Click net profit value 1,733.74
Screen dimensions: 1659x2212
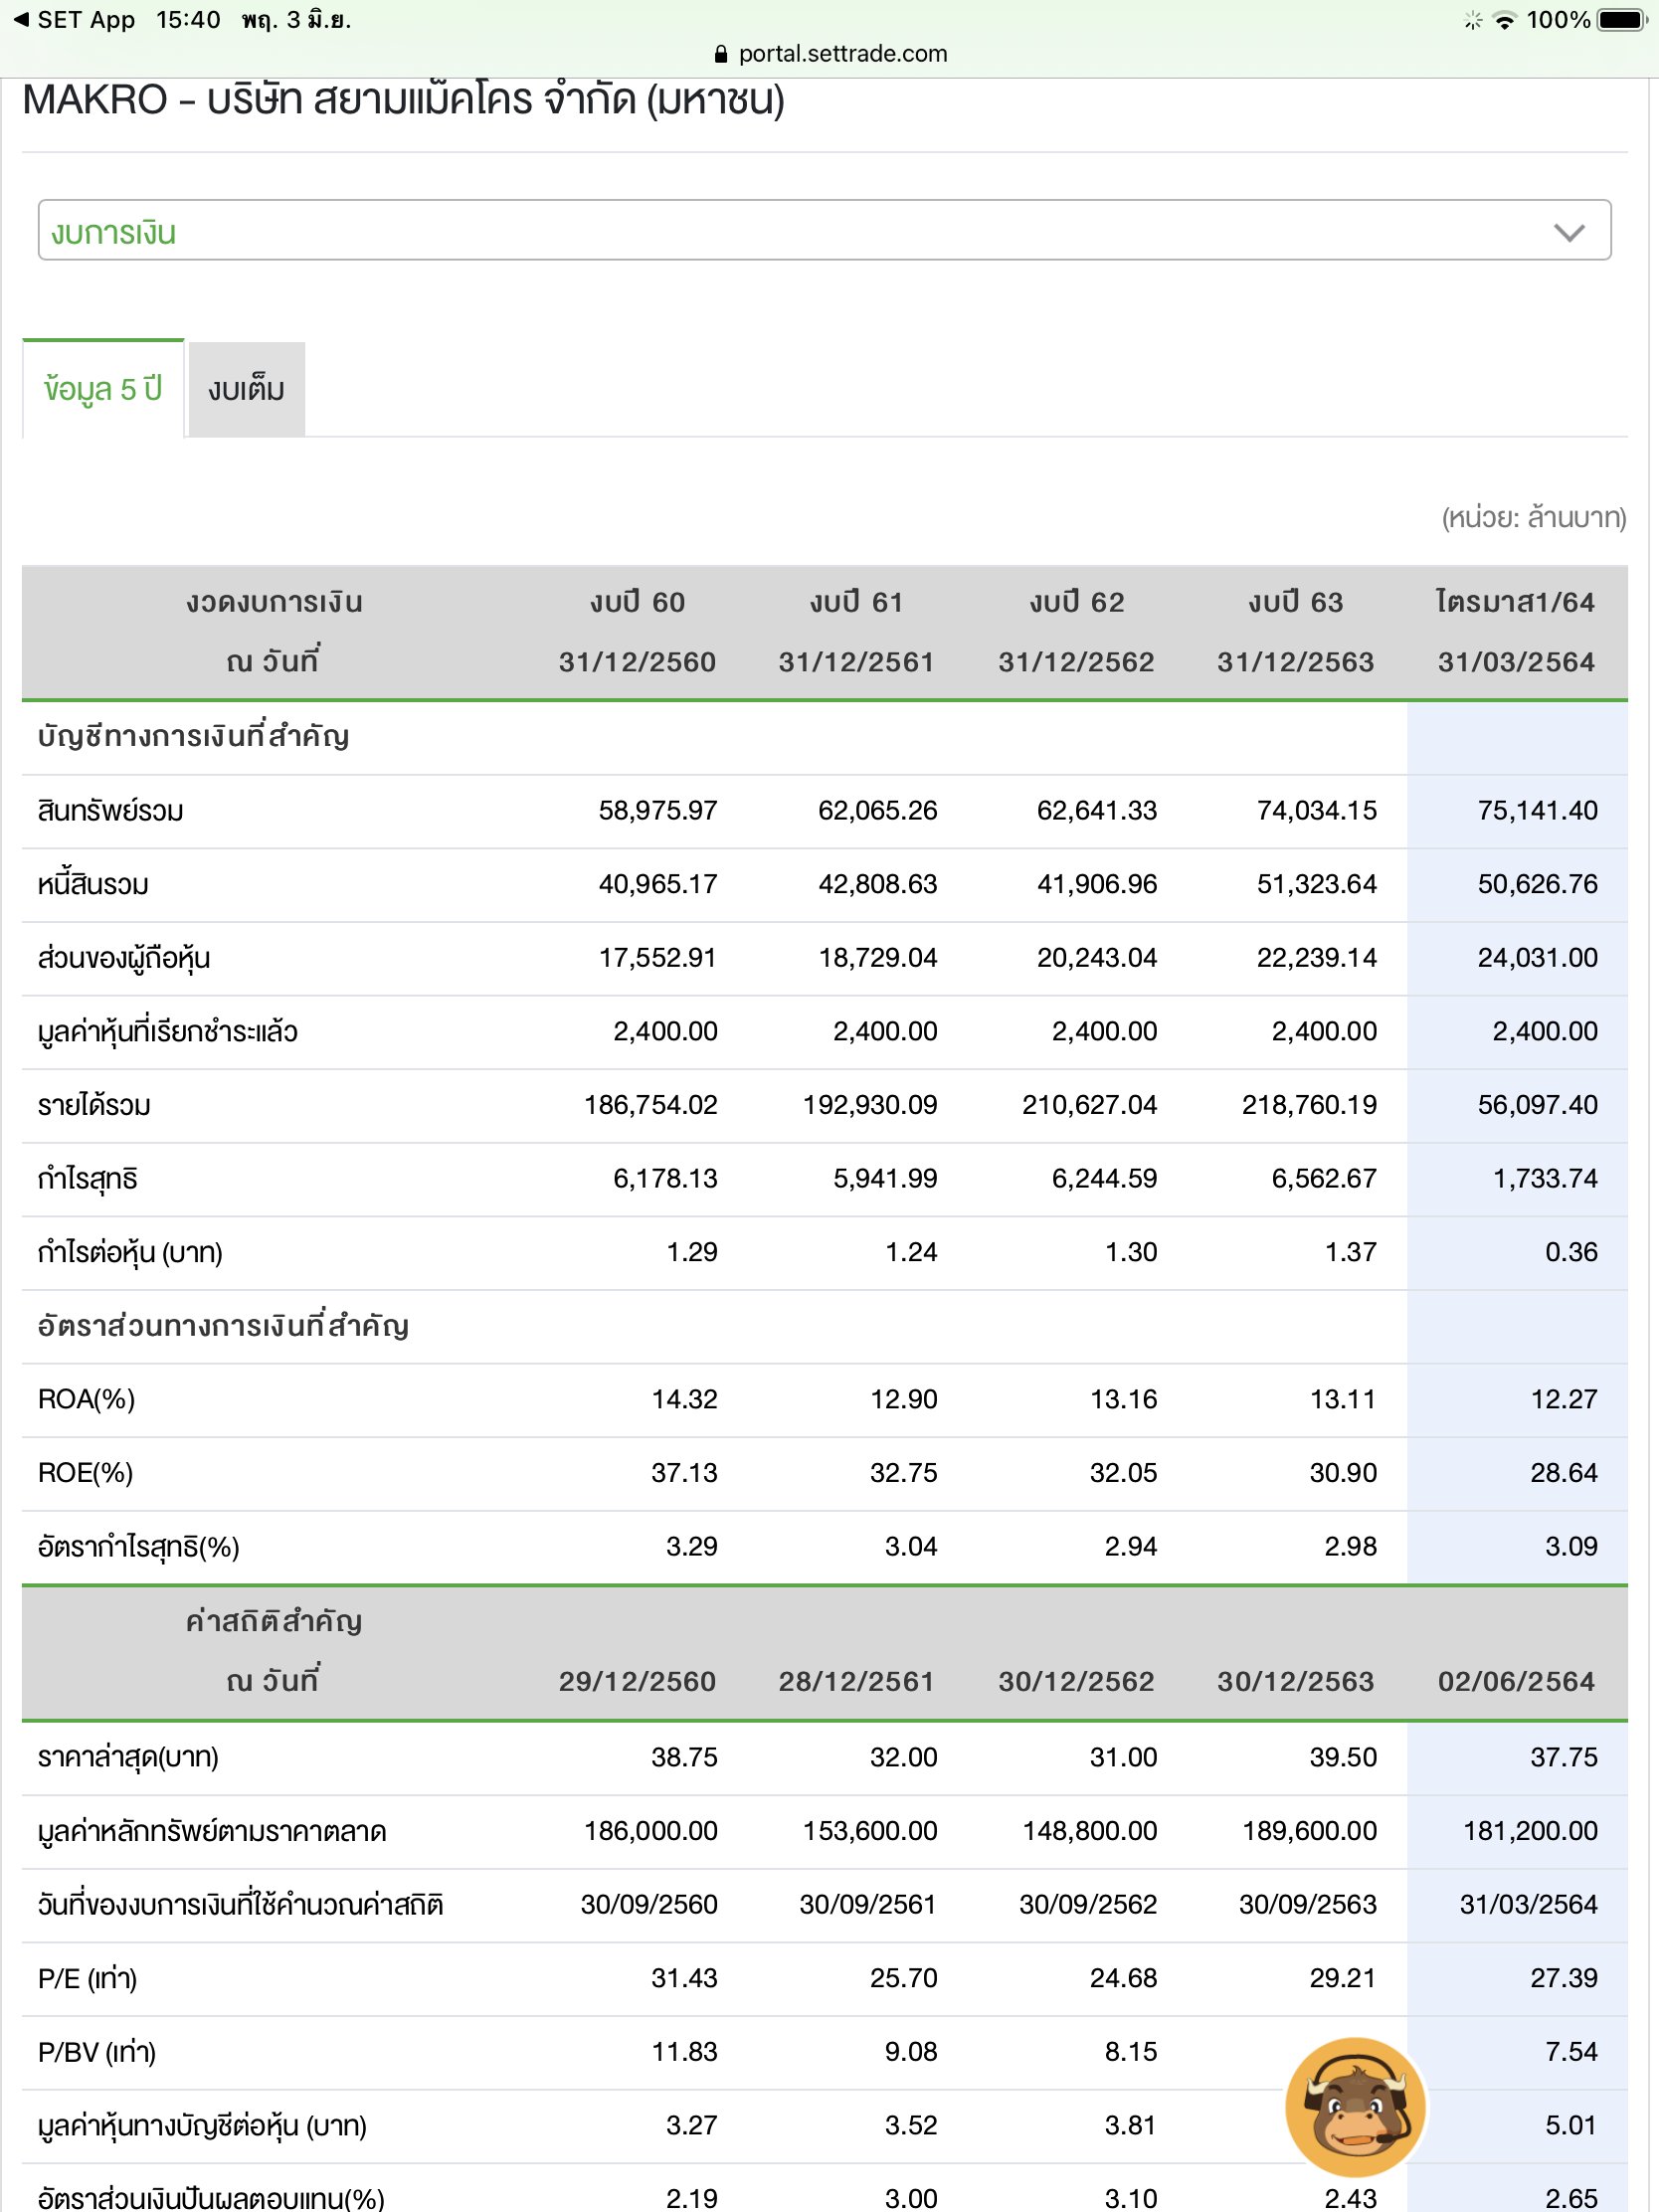pyautogui.click(x=1545, y=1179)
